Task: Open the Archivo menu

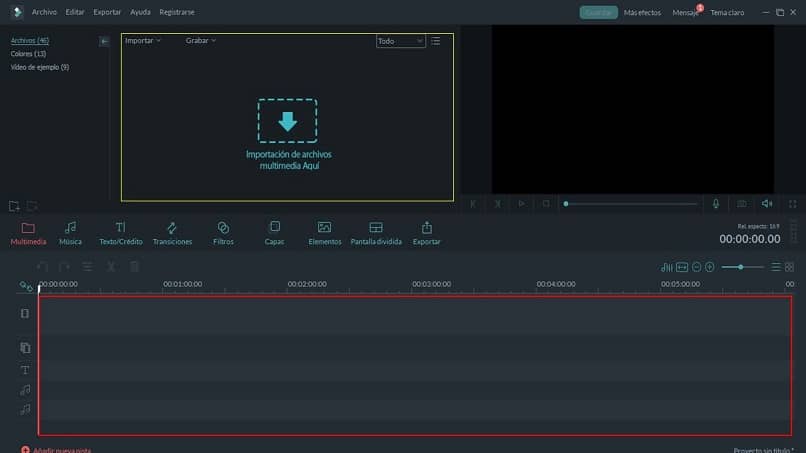Action: point(44,12)
